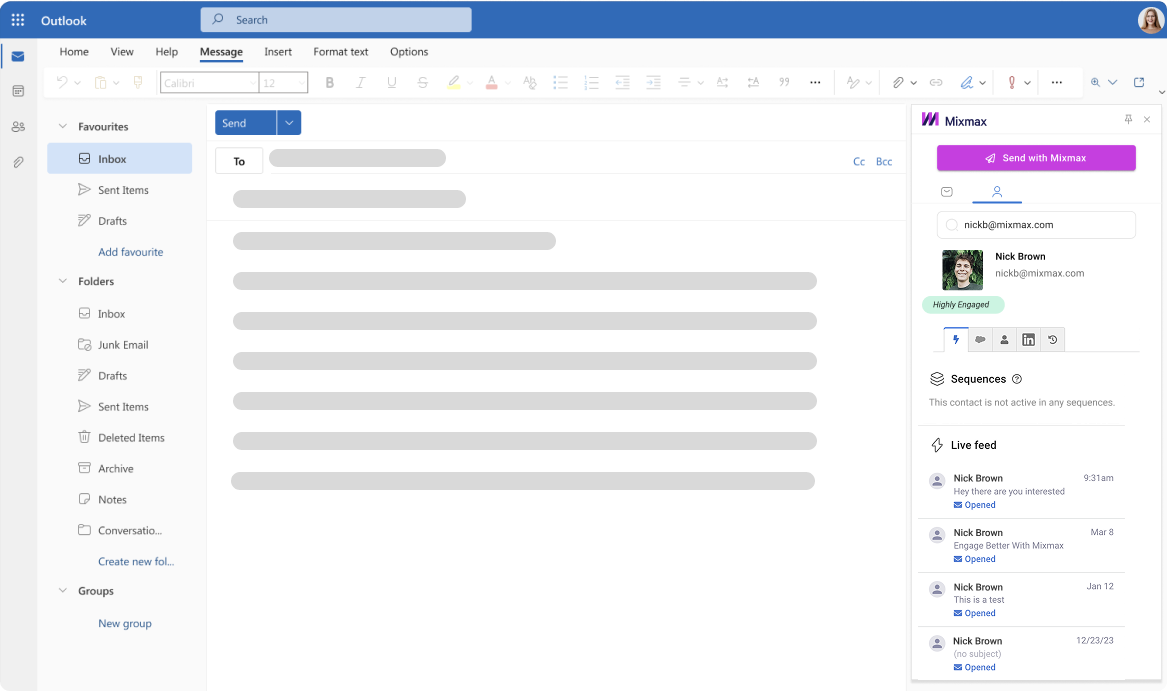Click Send with Mixmax
Image resolution: width=1167 pixels, height=691 pixels.
(x=1036, y=158)
